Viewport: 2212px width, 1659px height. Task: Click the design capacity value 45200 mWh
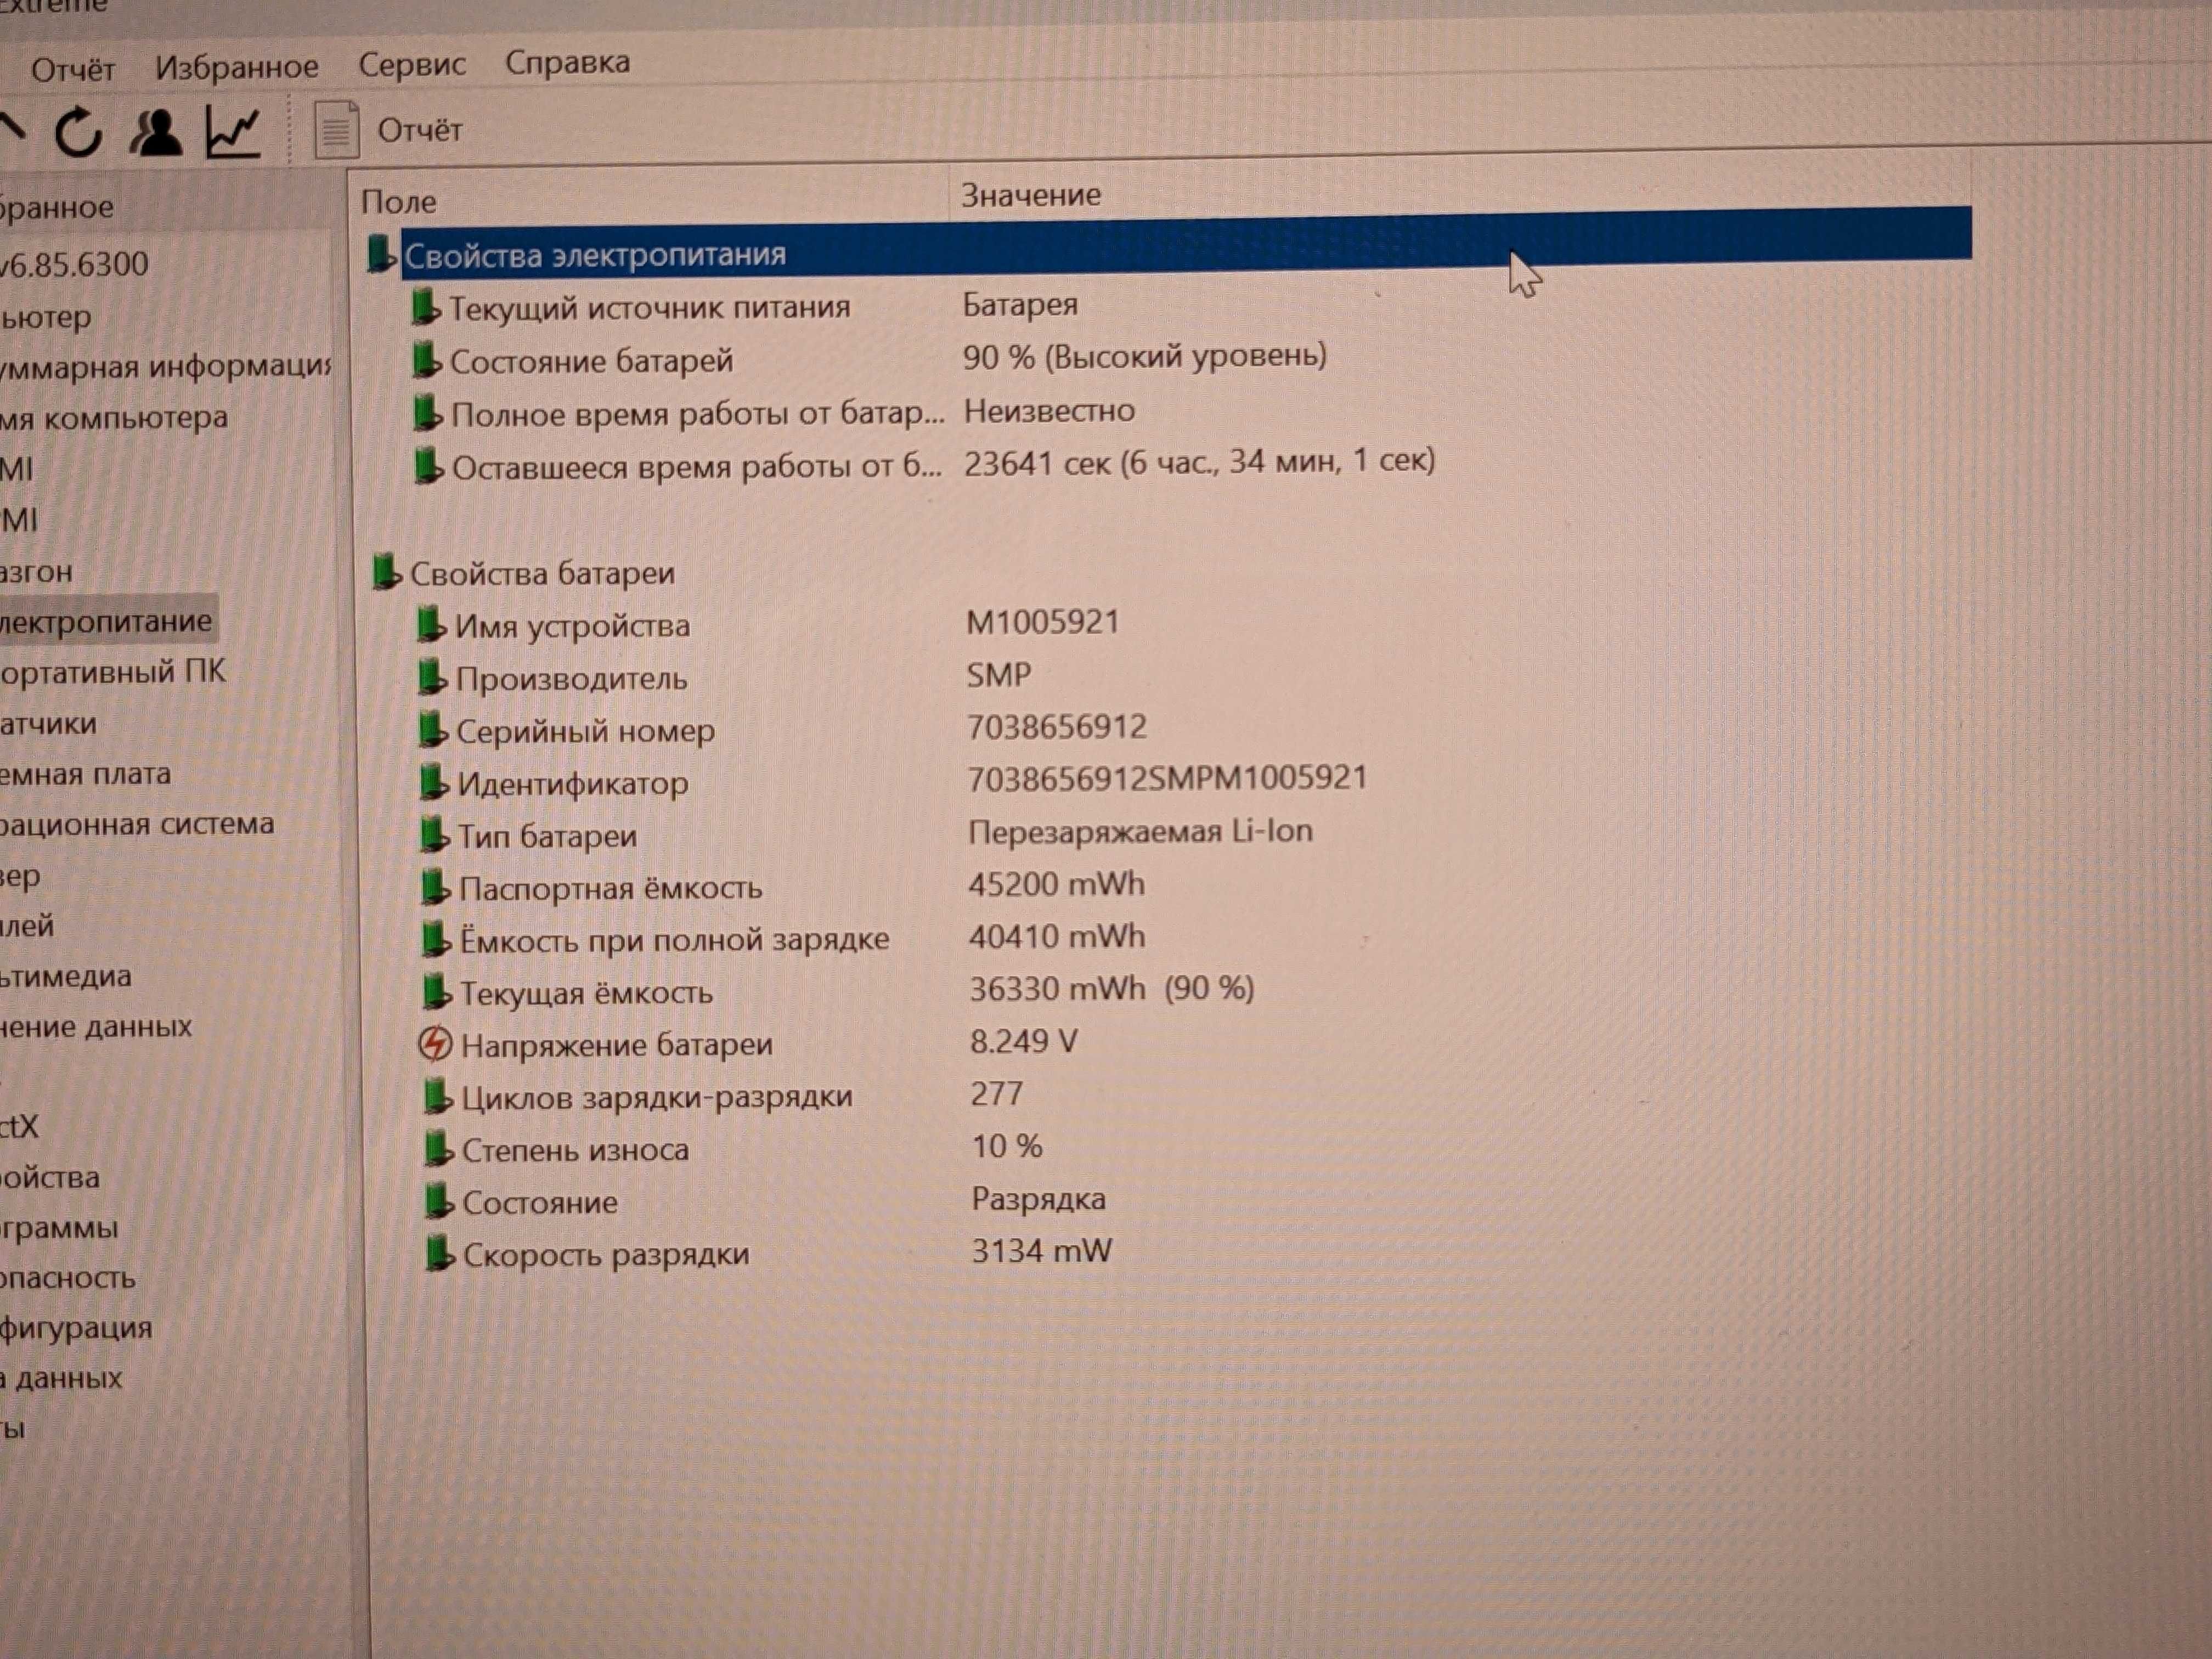pyautogui.click(x=1057, y=884)
